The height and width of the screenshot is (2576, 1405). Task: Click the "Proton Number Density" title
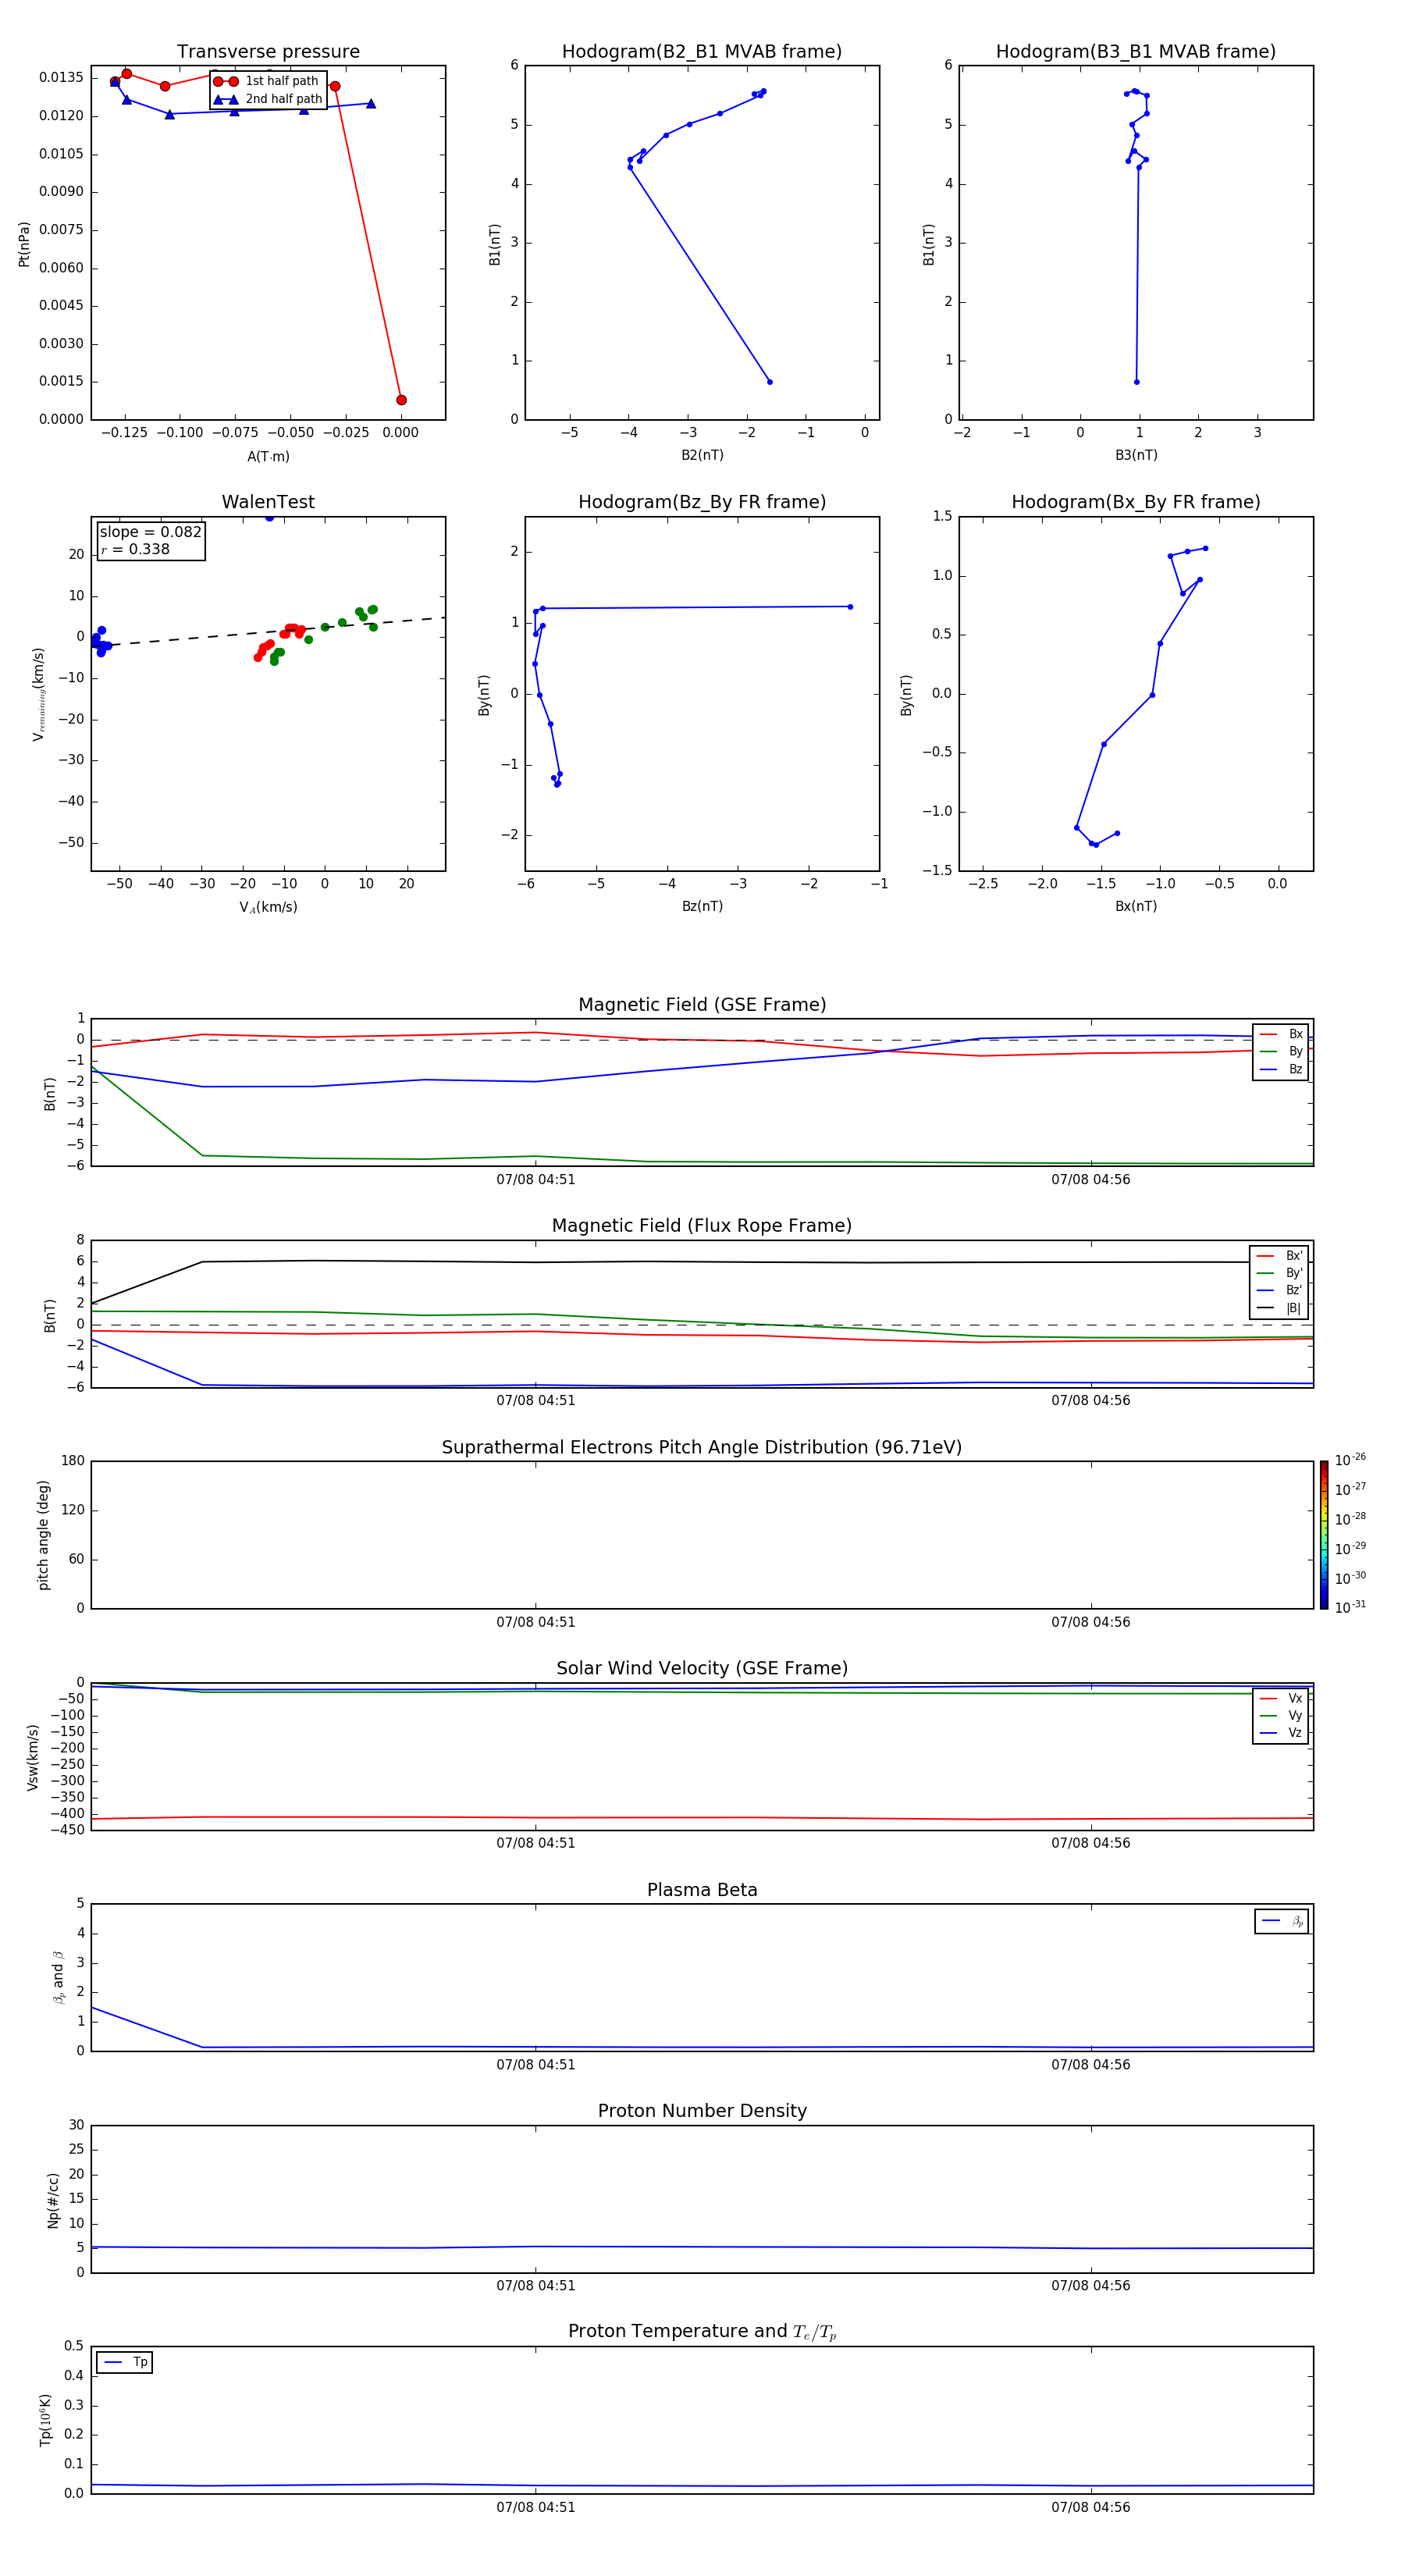[x=702, y=2111]
